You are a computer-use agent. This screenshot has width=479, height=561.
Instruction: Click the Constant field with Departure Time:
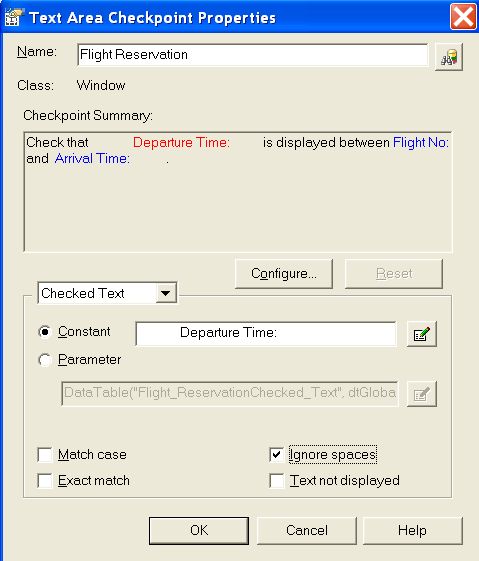(266, 333)
